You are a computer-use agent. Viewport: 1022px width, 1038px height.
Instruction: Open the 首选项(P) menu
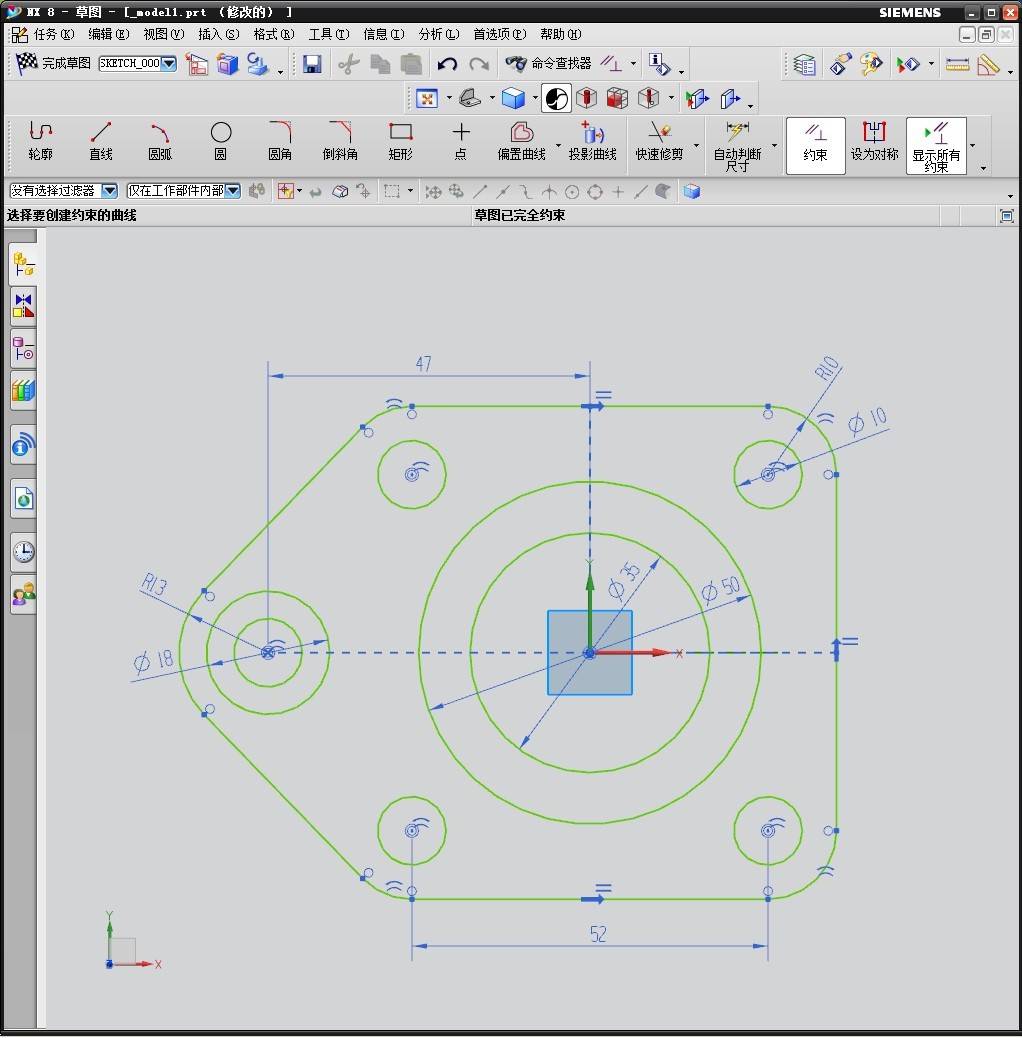click(x=500, y=34)
